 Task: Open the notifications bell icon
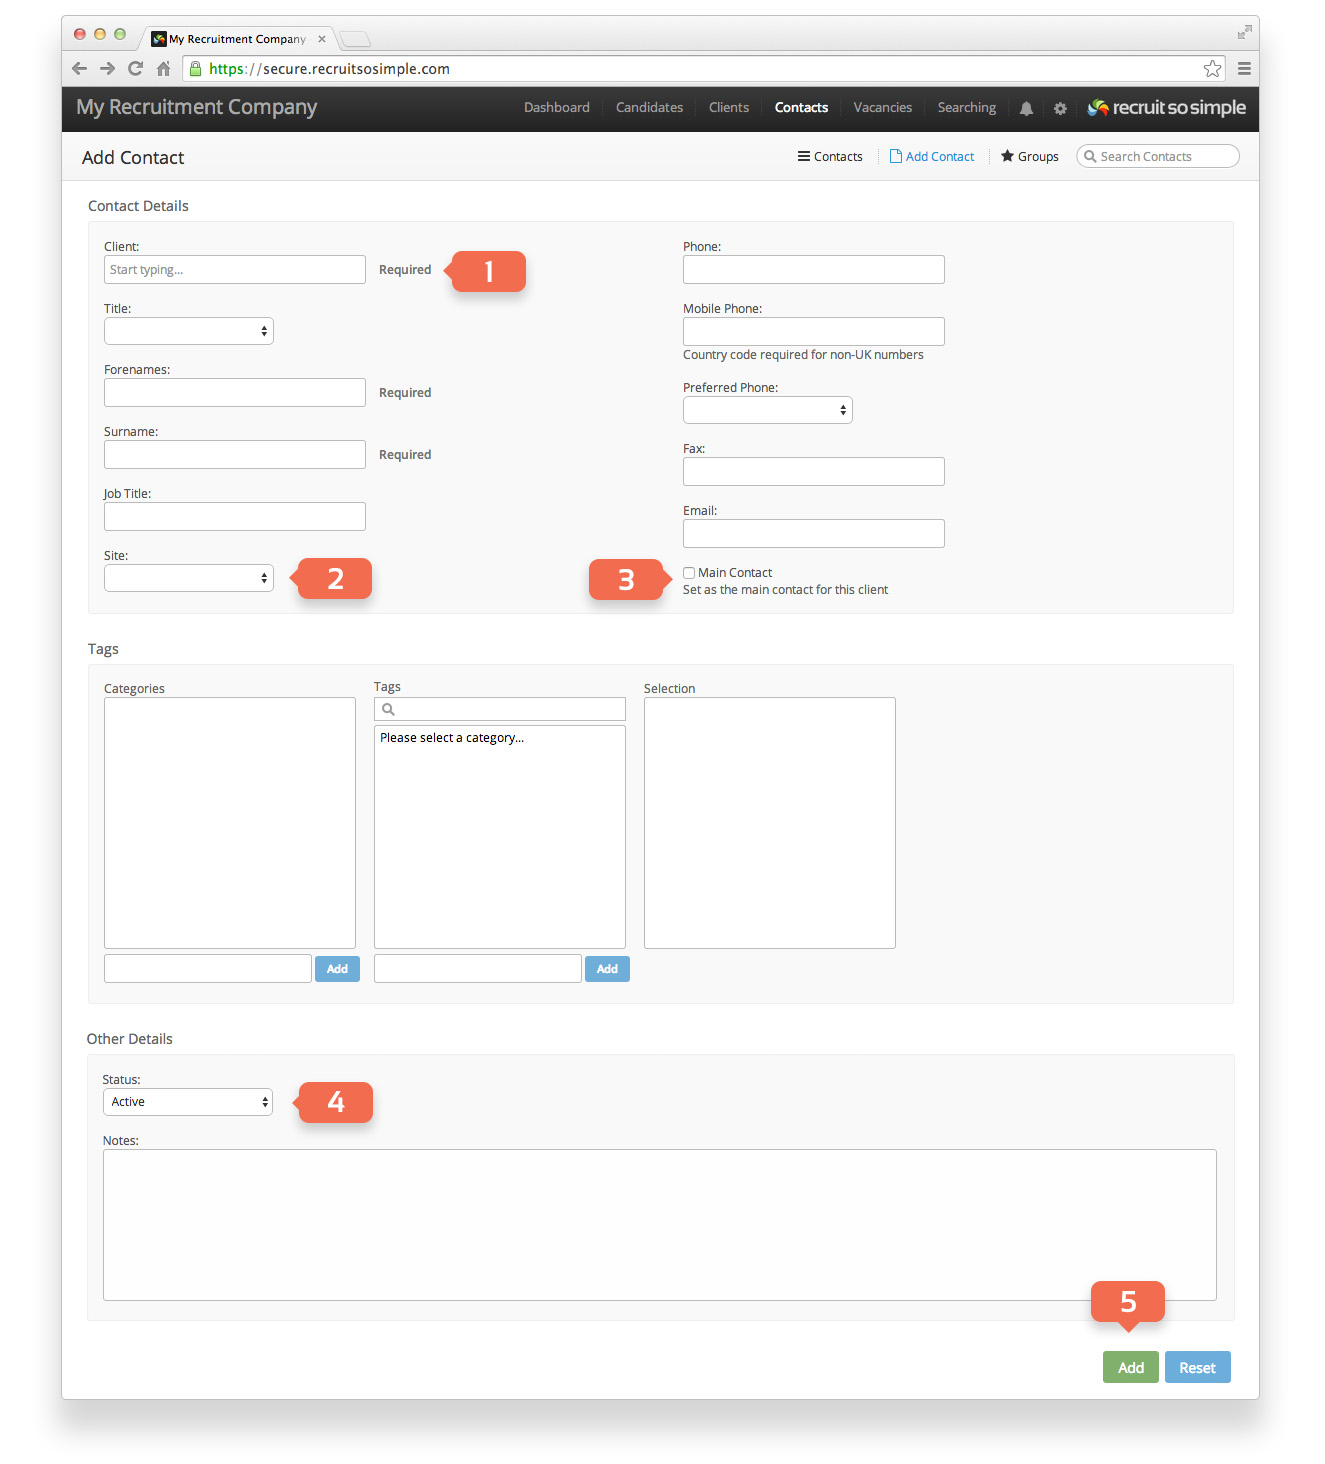(1026, 108)
